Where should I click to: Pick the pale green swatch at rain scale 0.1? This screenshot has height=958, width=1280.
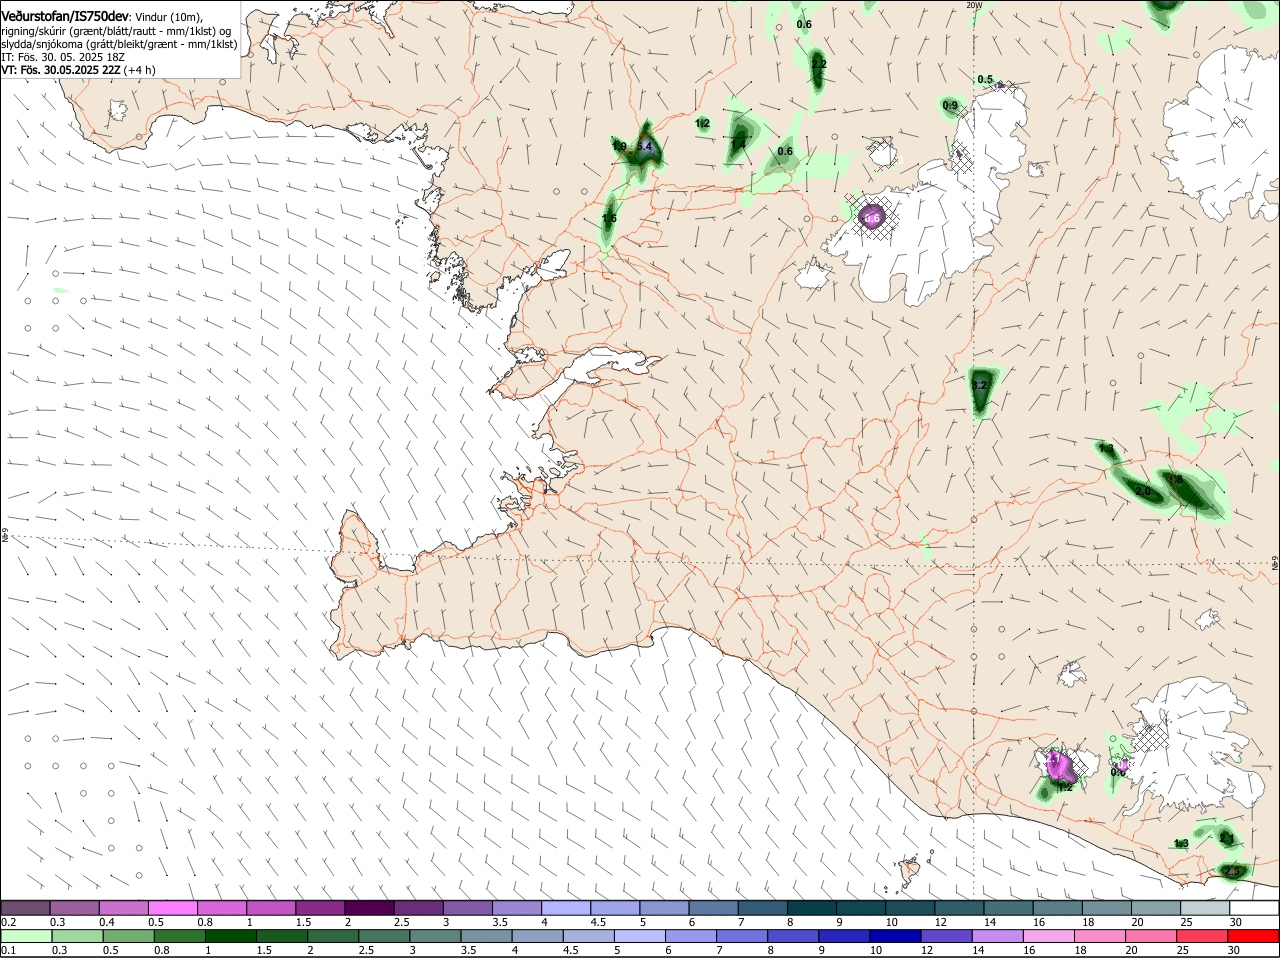pos(25,936)
